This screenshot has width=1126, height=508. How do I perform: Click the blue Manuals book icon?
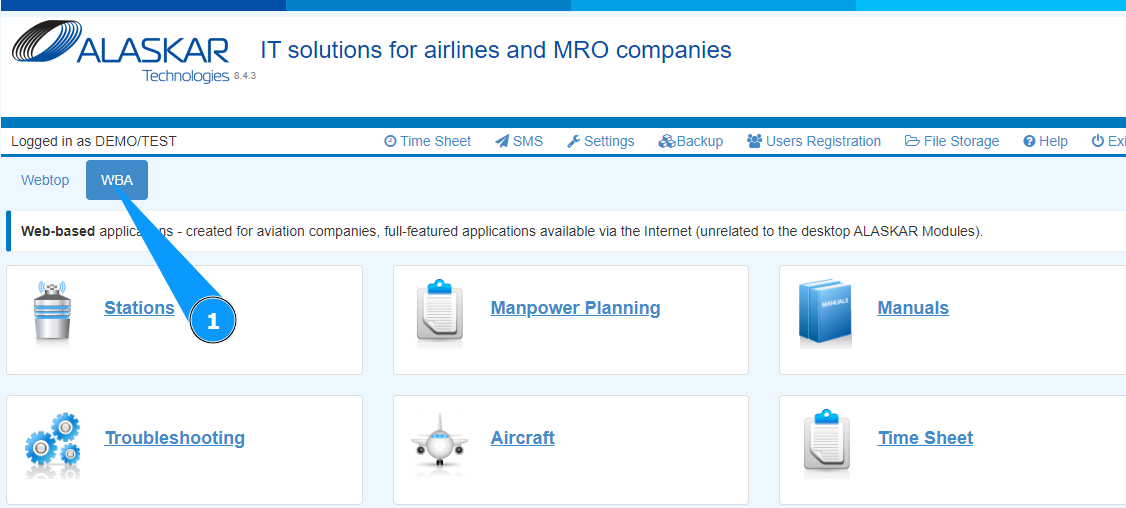pyautogui.click(x=825, y=312)
